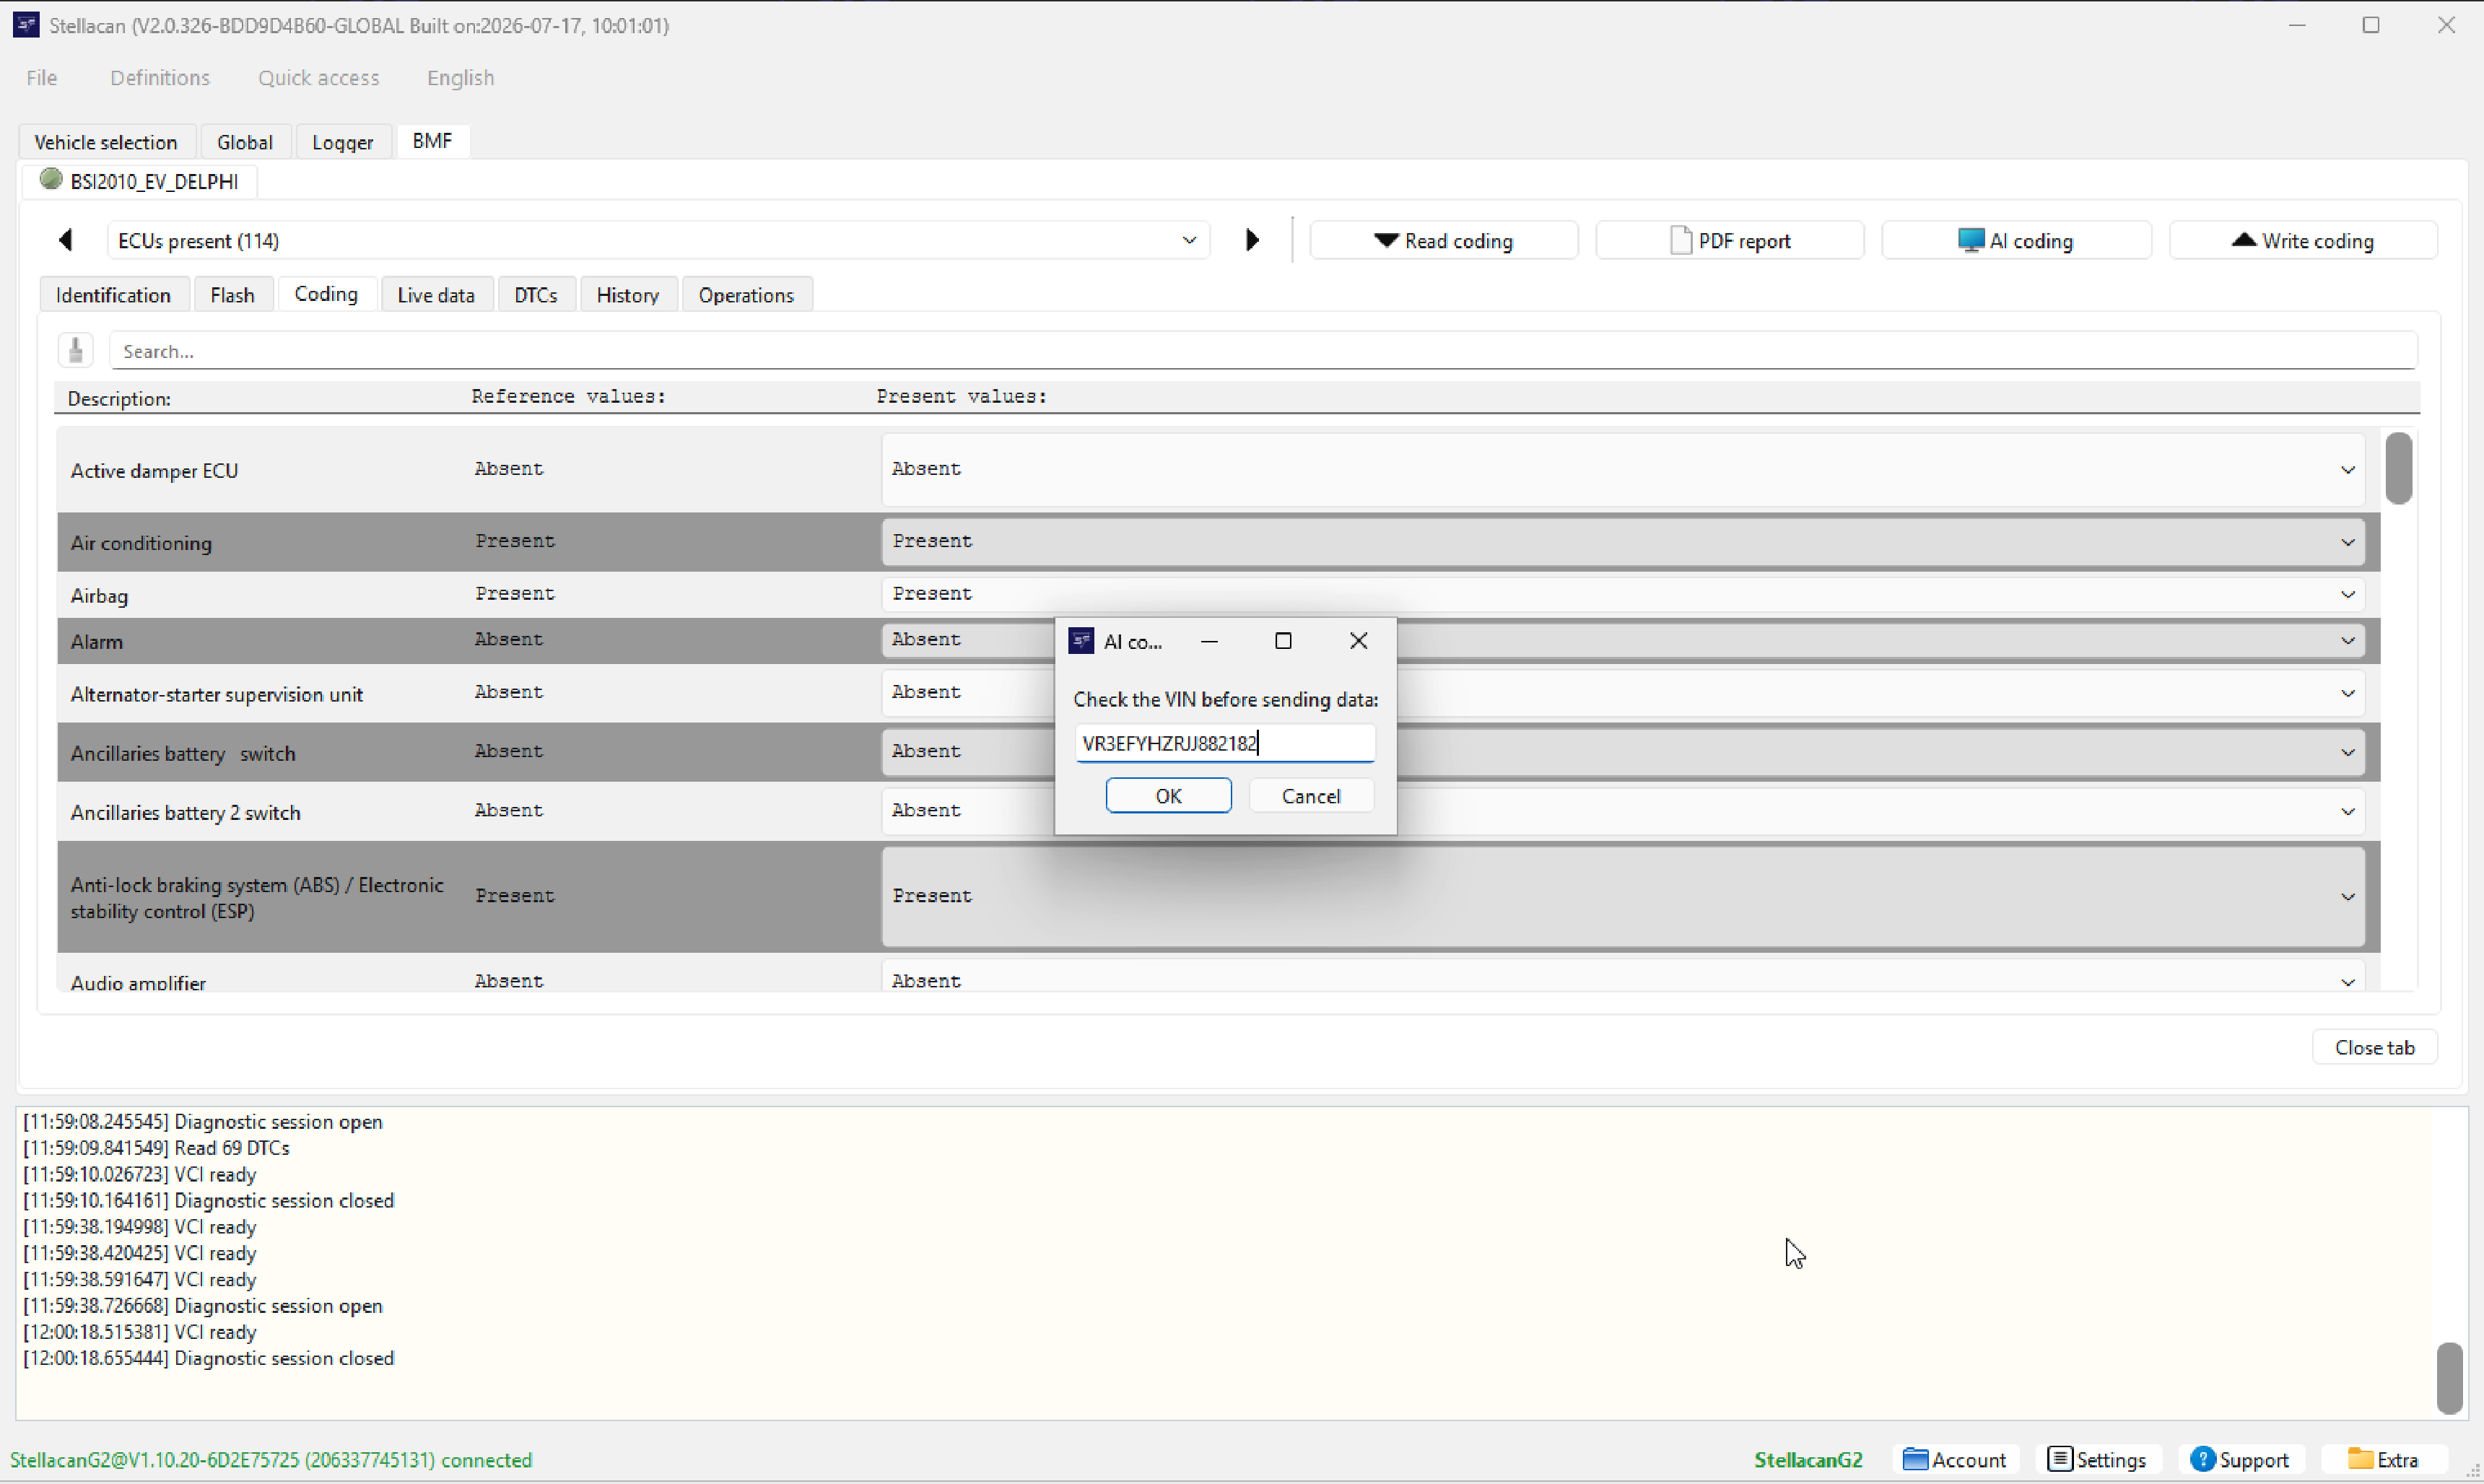2484x1484 pixels.
Task: Click the PDF report button
Action: tap(1730, 240)
